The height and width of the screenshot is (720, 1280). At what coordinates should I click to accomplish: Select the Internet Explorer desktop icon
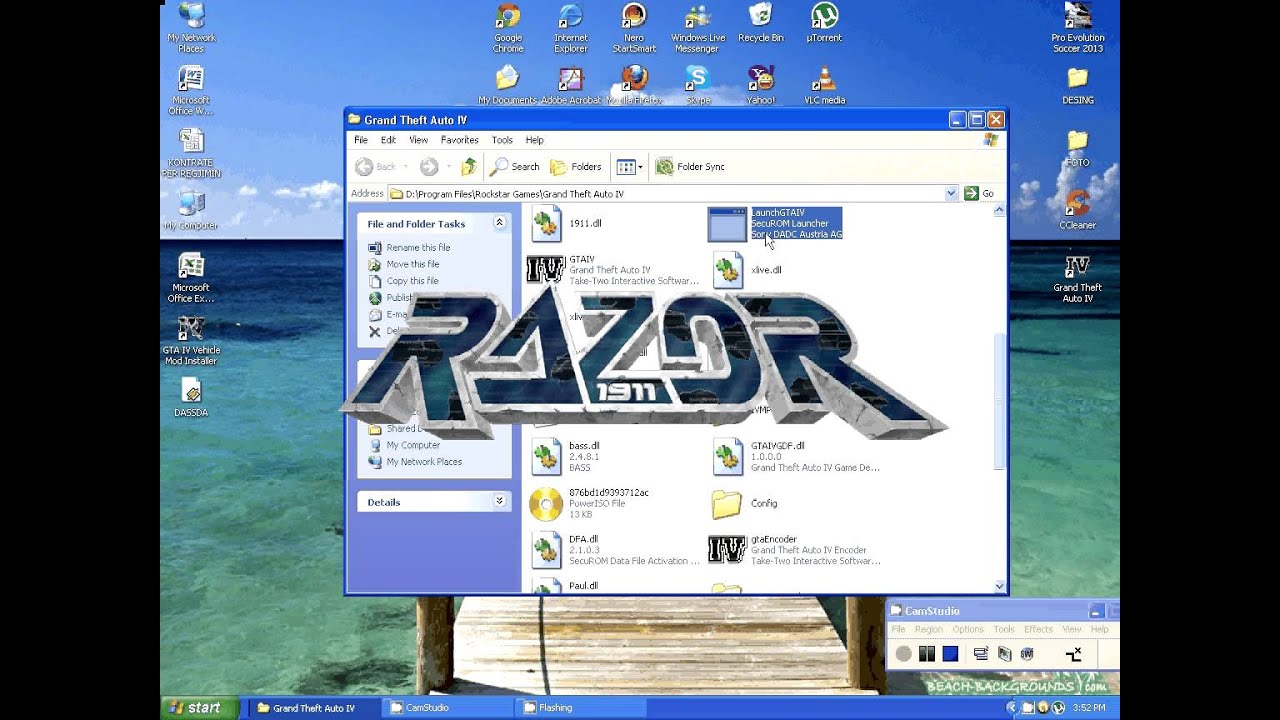tap(571, 27)
